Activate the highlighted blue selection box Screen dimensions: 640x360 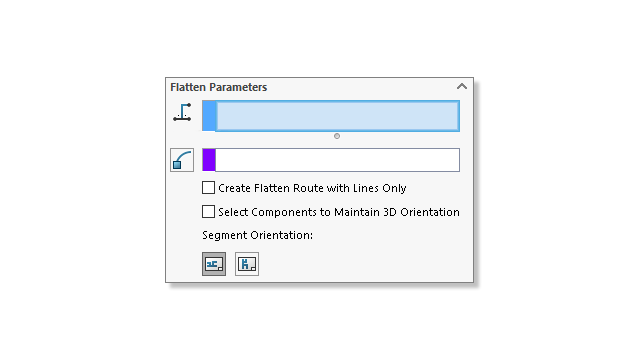coord(331,116)
